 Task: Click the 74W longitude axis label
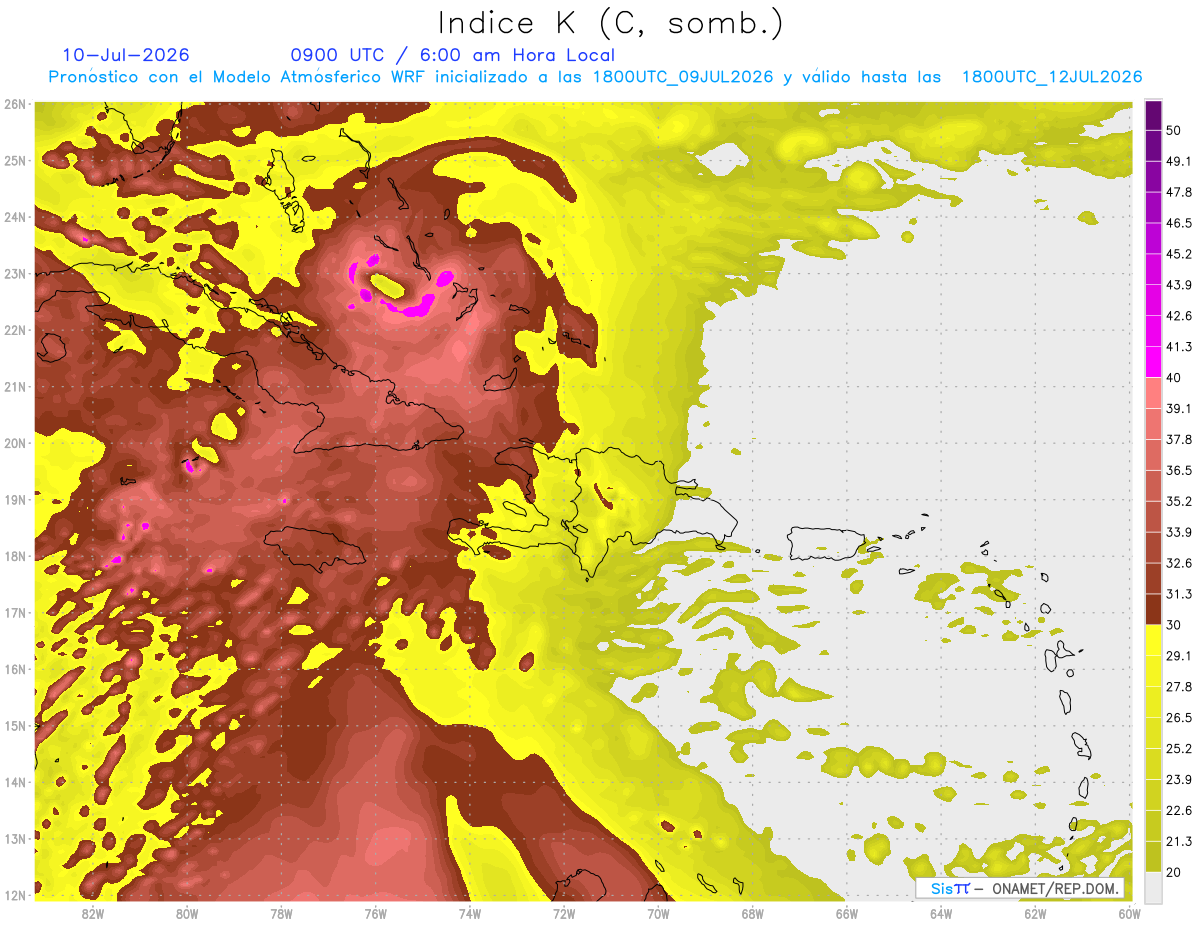point(469,913)
